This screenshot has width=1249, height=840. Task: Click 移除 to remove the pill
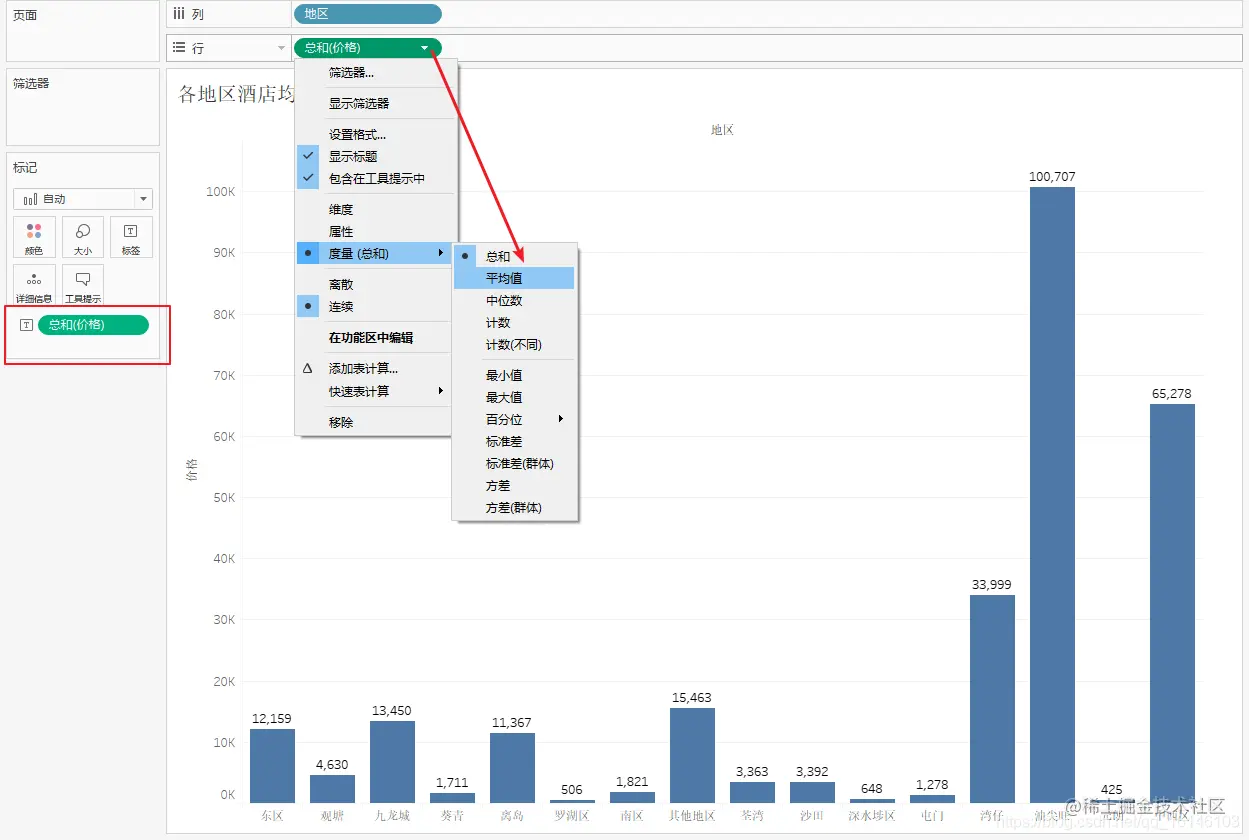[x=376, y=422]
